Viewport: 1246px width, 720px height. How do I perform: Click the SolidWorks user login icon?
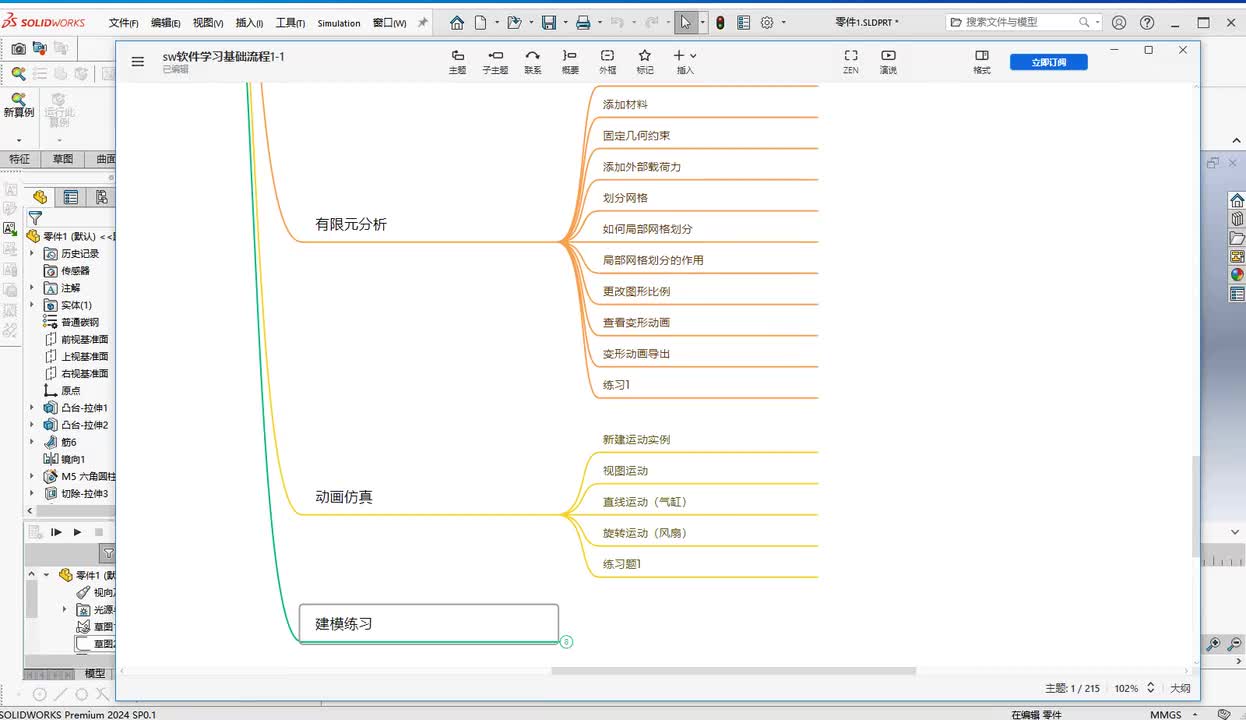point(1119,22)
